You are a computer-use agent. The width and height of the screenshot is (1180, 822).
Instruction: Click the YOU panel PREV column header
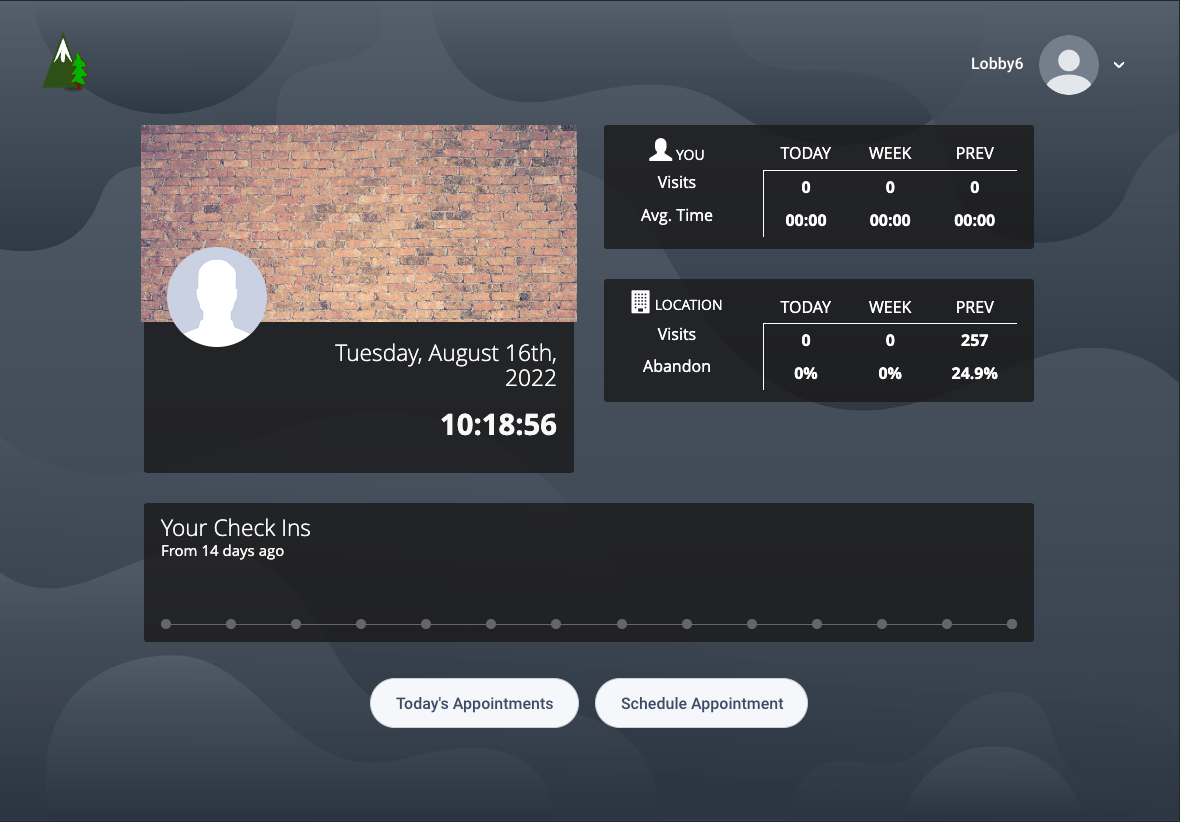(975, 154)
